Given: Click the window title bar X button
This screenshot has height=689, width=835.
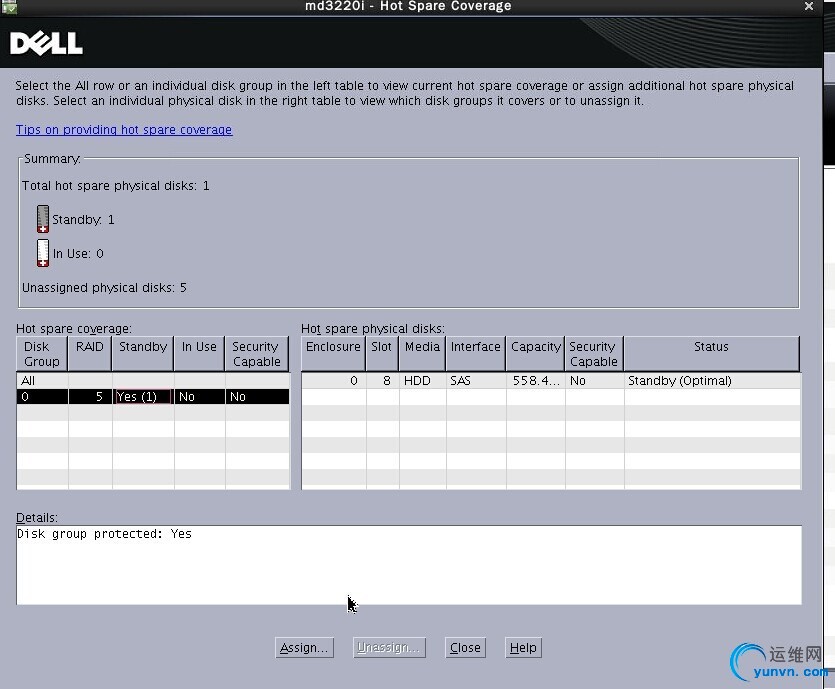Looking at the screenshot, I should click(809, 6).
